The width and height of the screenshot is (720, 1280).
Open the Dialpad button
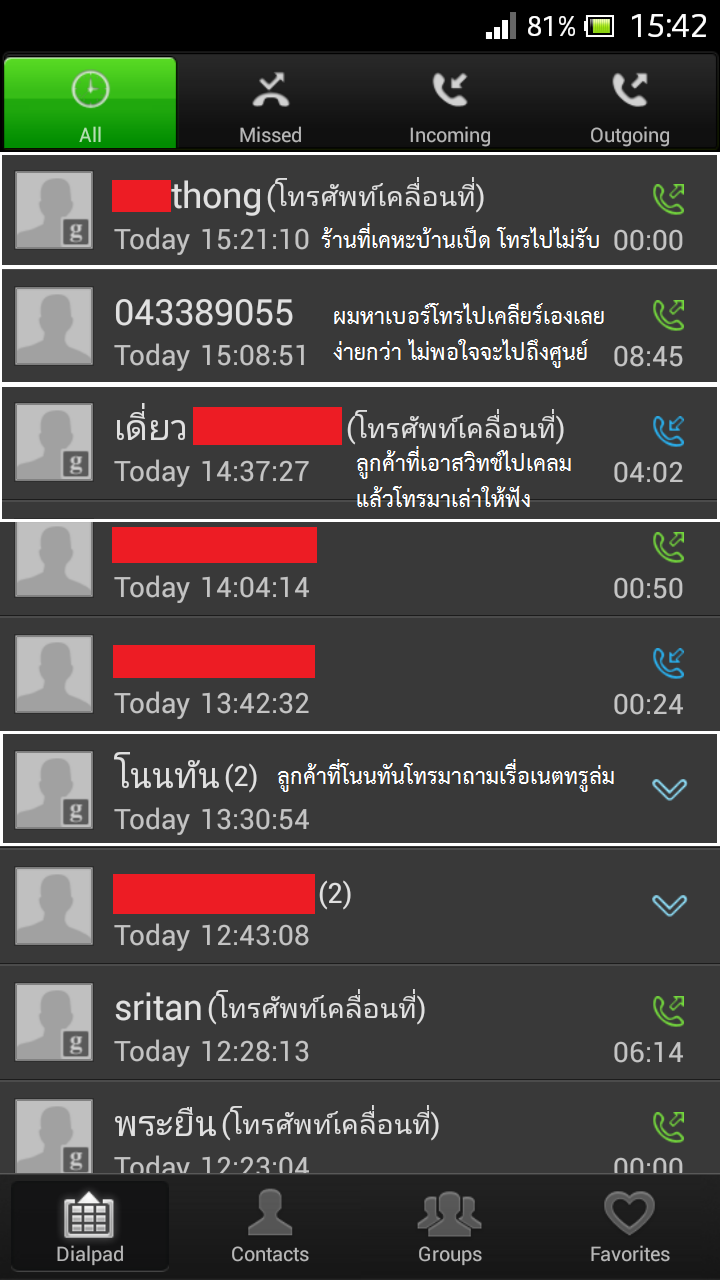(90, 1226)
